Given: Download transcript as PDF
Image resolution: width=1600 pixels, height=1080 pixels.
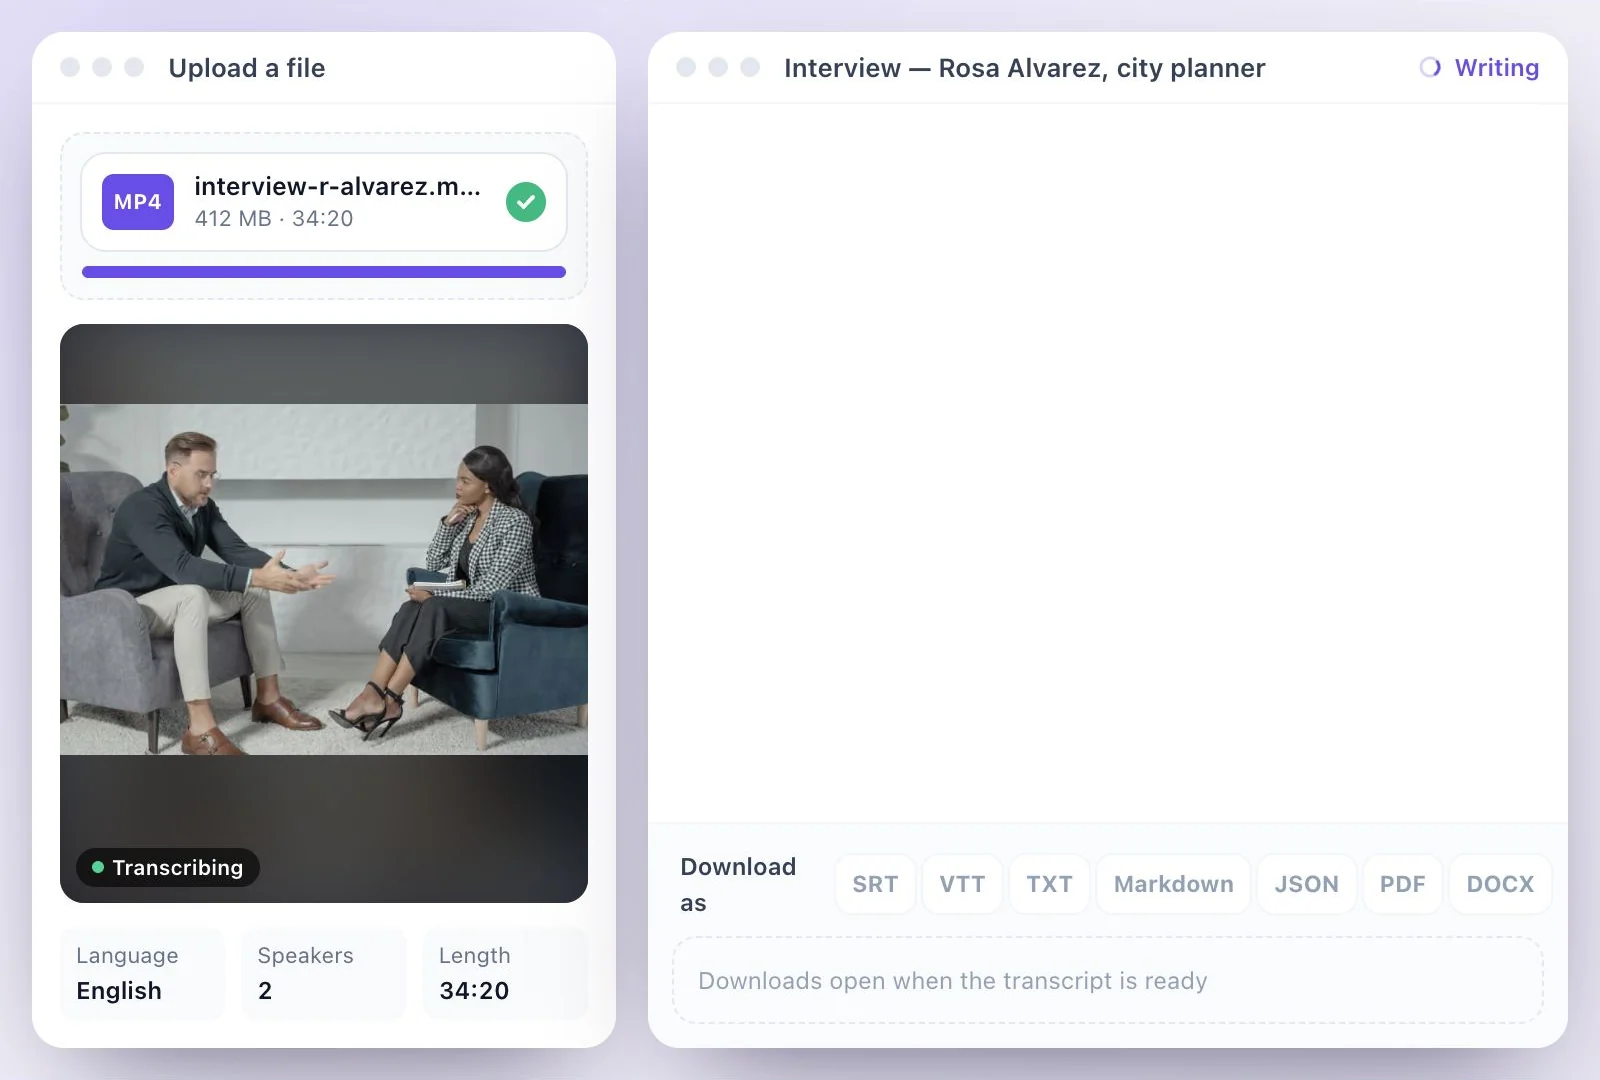Looking at the screenshot, I should 1403,884.
